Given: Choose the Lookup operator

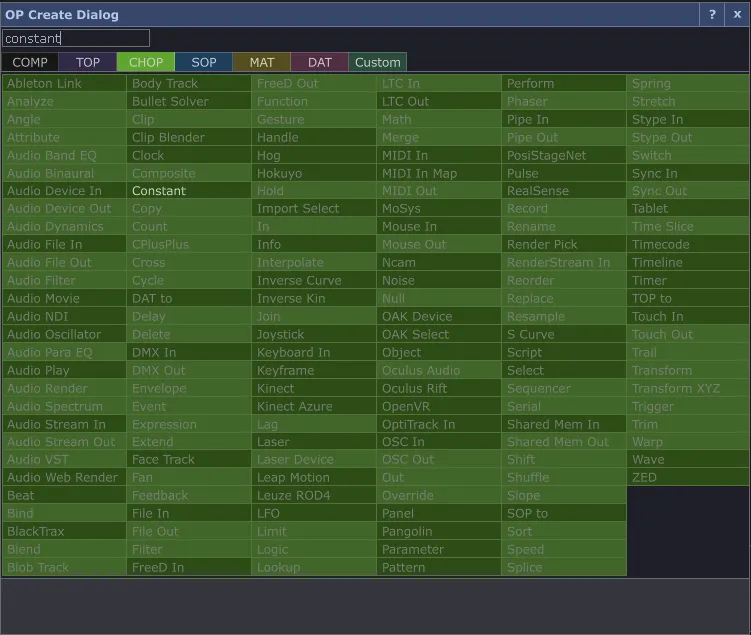Looking at the screenshot, I should [x=314, y=567].
